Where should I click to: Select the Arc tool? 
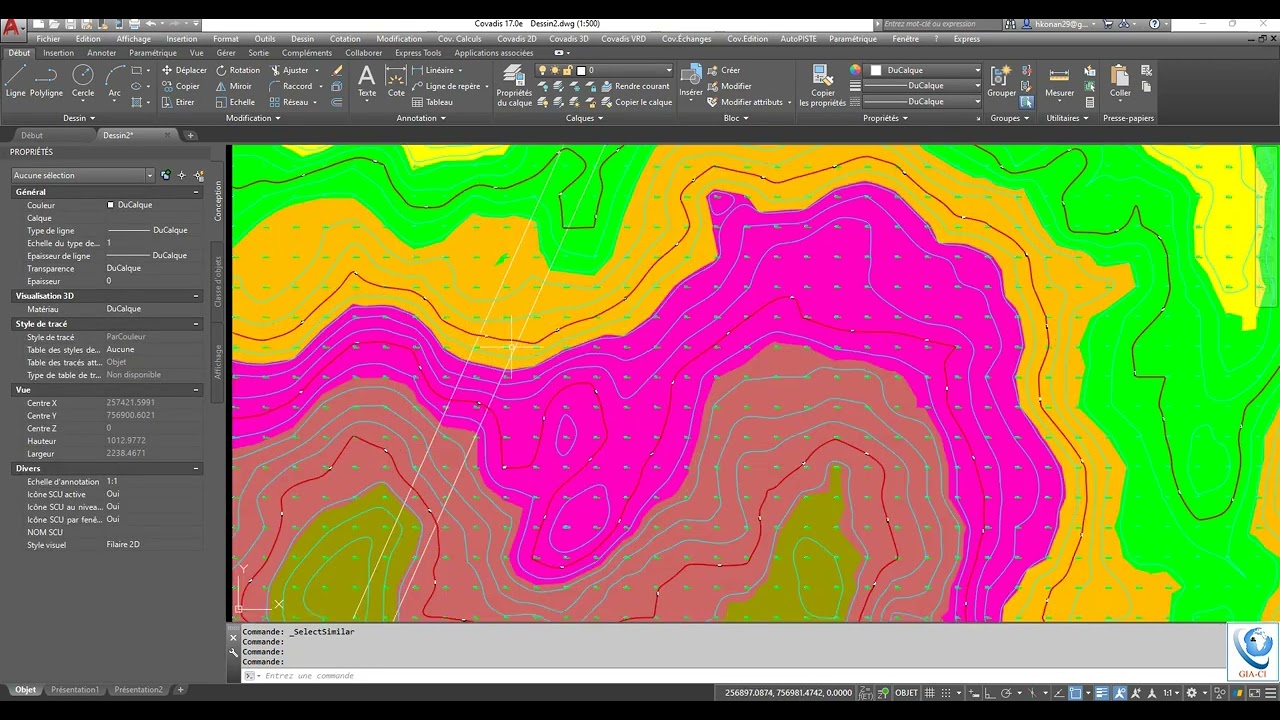[x=115, y=82]
